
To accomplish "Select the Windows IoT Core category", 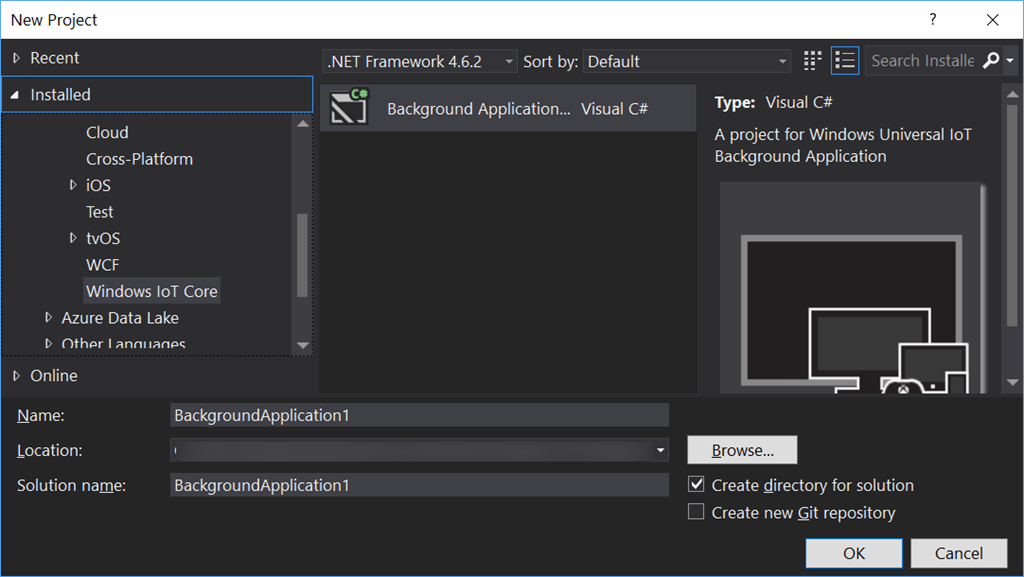I will 152,291.
